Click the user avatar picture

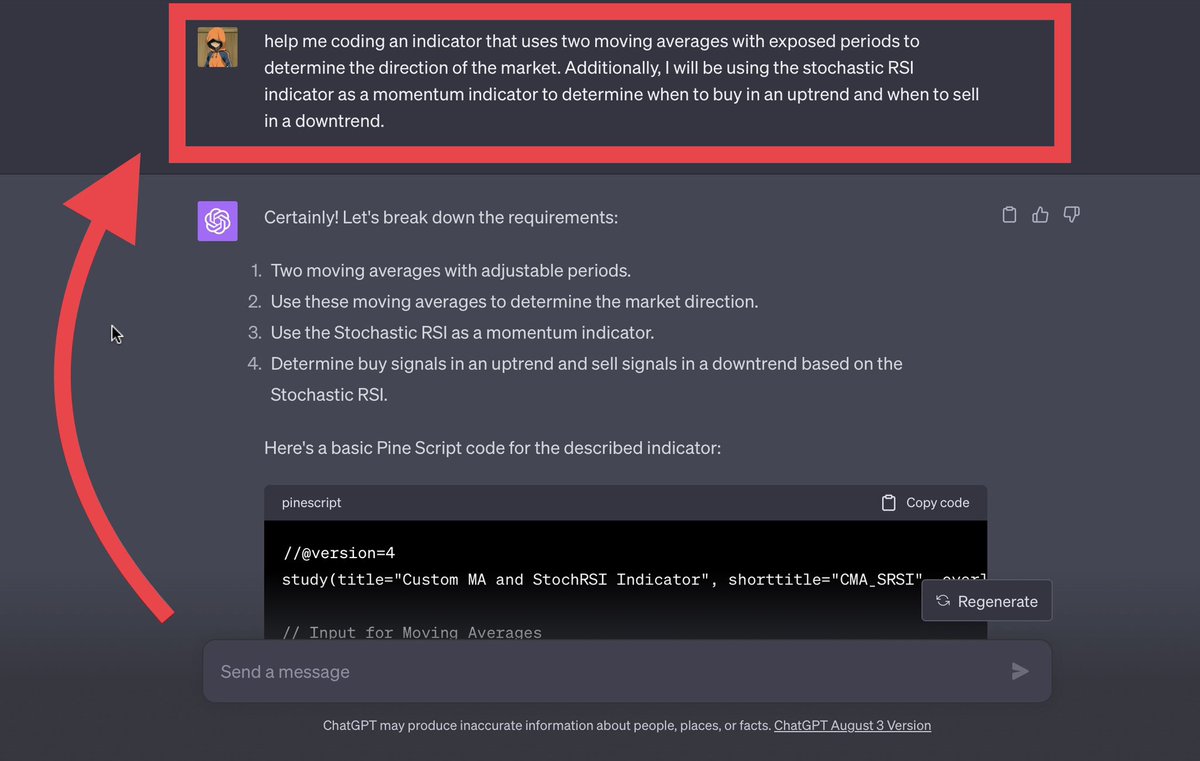coord(217,47)
